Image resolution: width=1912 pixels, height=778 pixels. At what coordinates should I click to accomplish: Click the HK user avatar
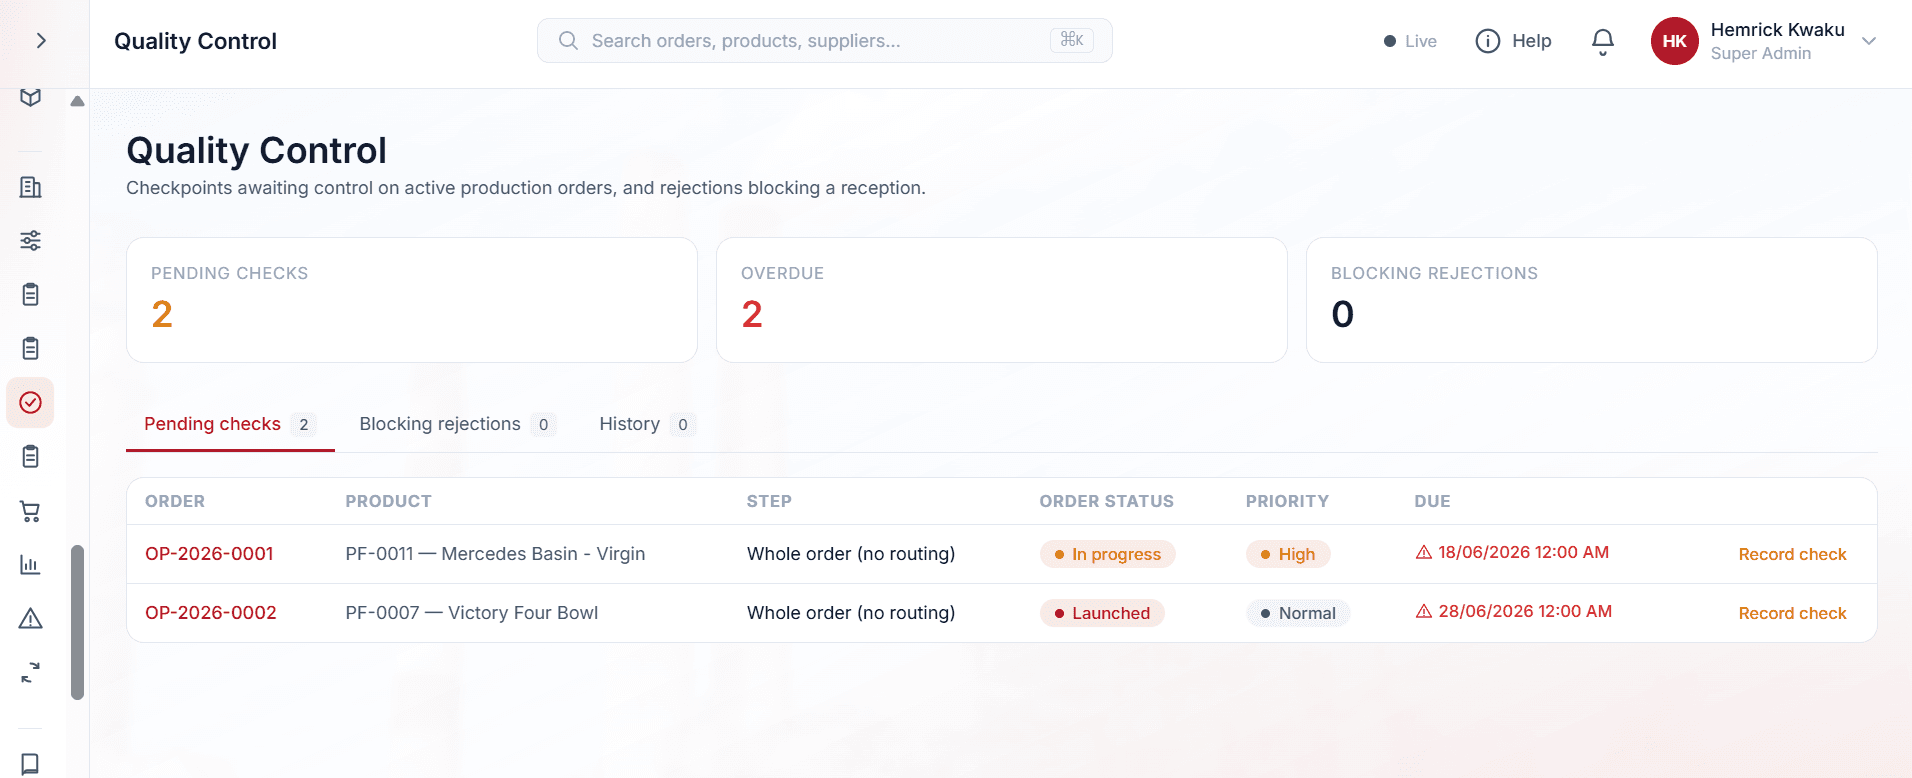pyautogui.click(x=1675, y=41)
